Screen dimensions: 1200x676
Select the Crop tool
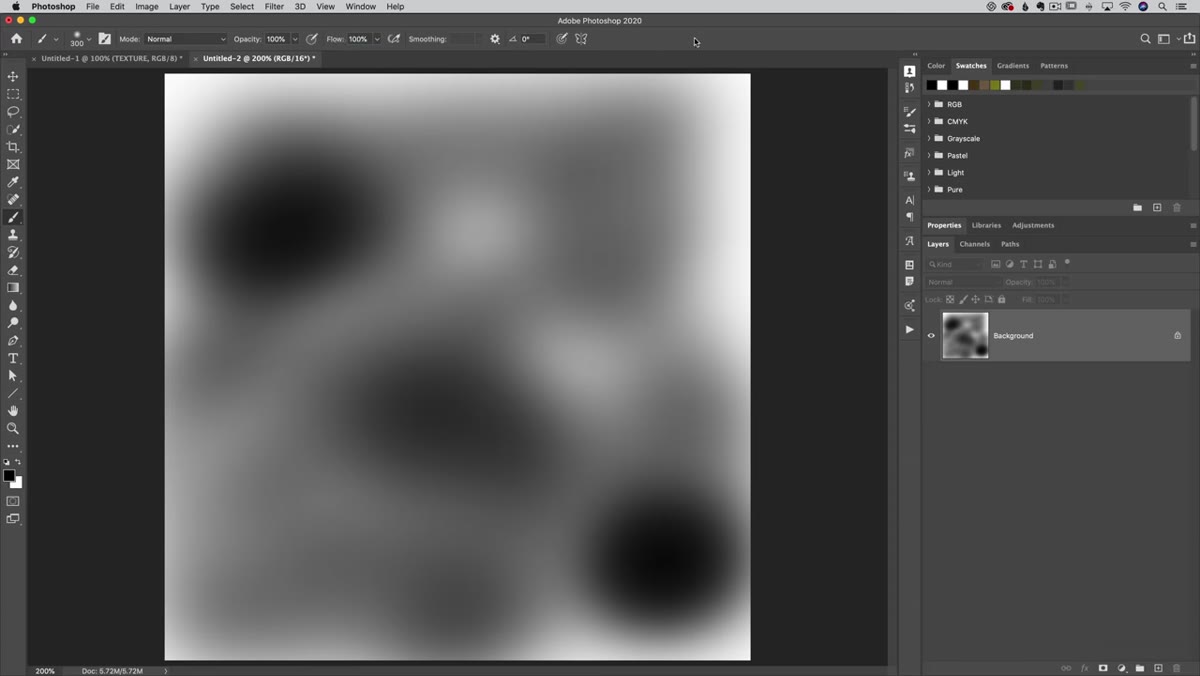coord(13,147)
